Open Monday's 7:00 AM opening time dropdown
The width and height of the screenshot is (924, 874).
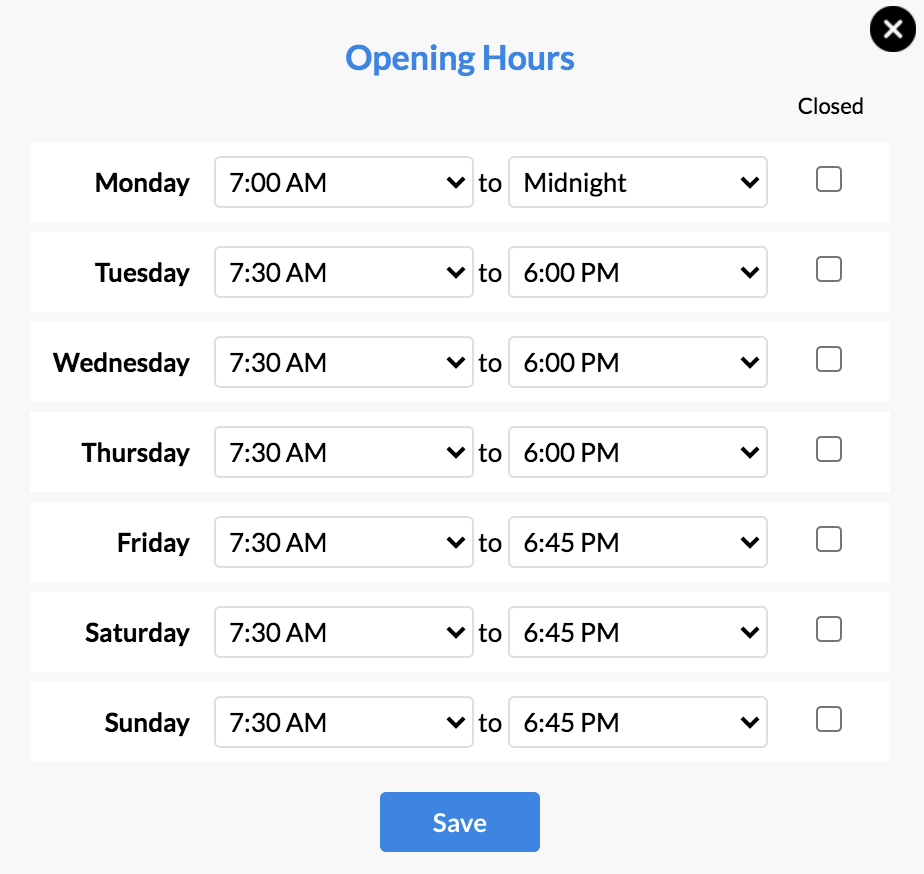[x=344, y=182]
